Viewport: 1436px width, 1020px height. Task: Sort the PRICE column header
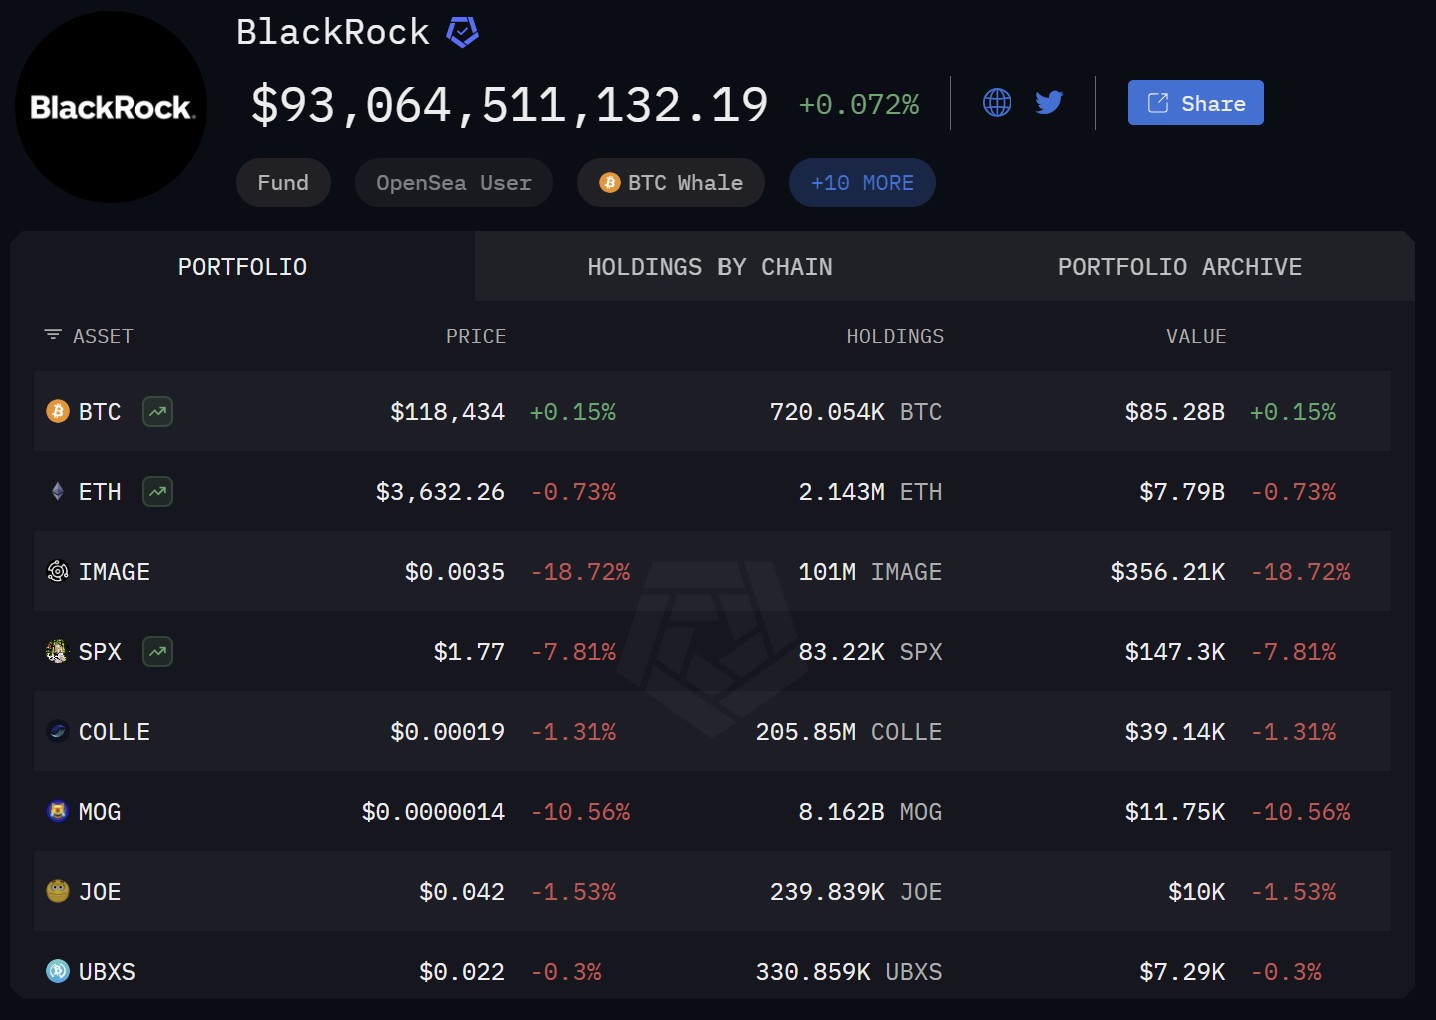point(476,336)
